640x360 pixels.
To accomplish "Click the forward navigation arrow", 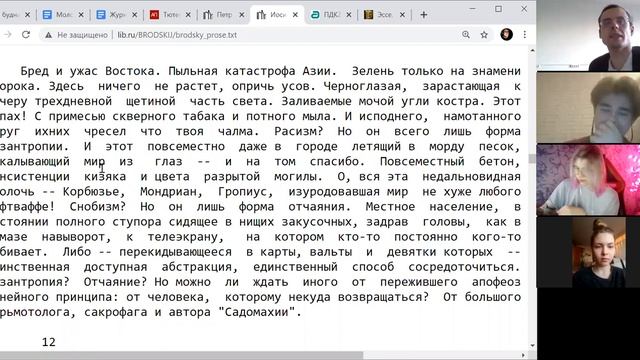I will pos(7,35).
